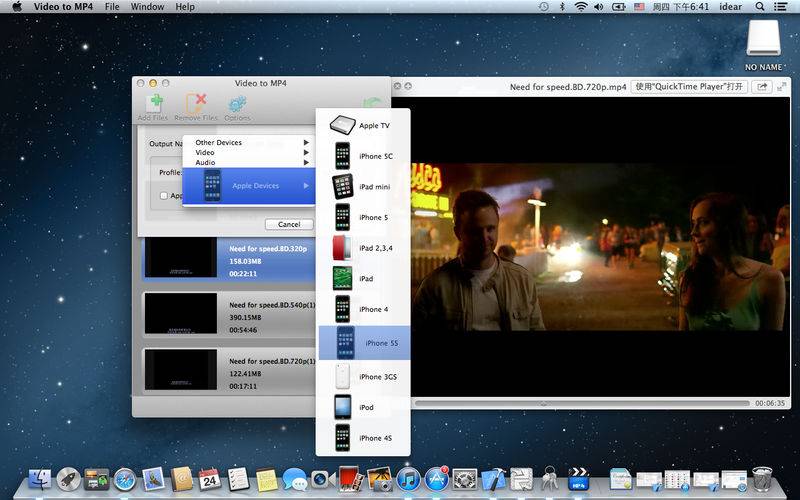
Task: Click thumbnail of the 320p video
Action: [x=181, y=258]
